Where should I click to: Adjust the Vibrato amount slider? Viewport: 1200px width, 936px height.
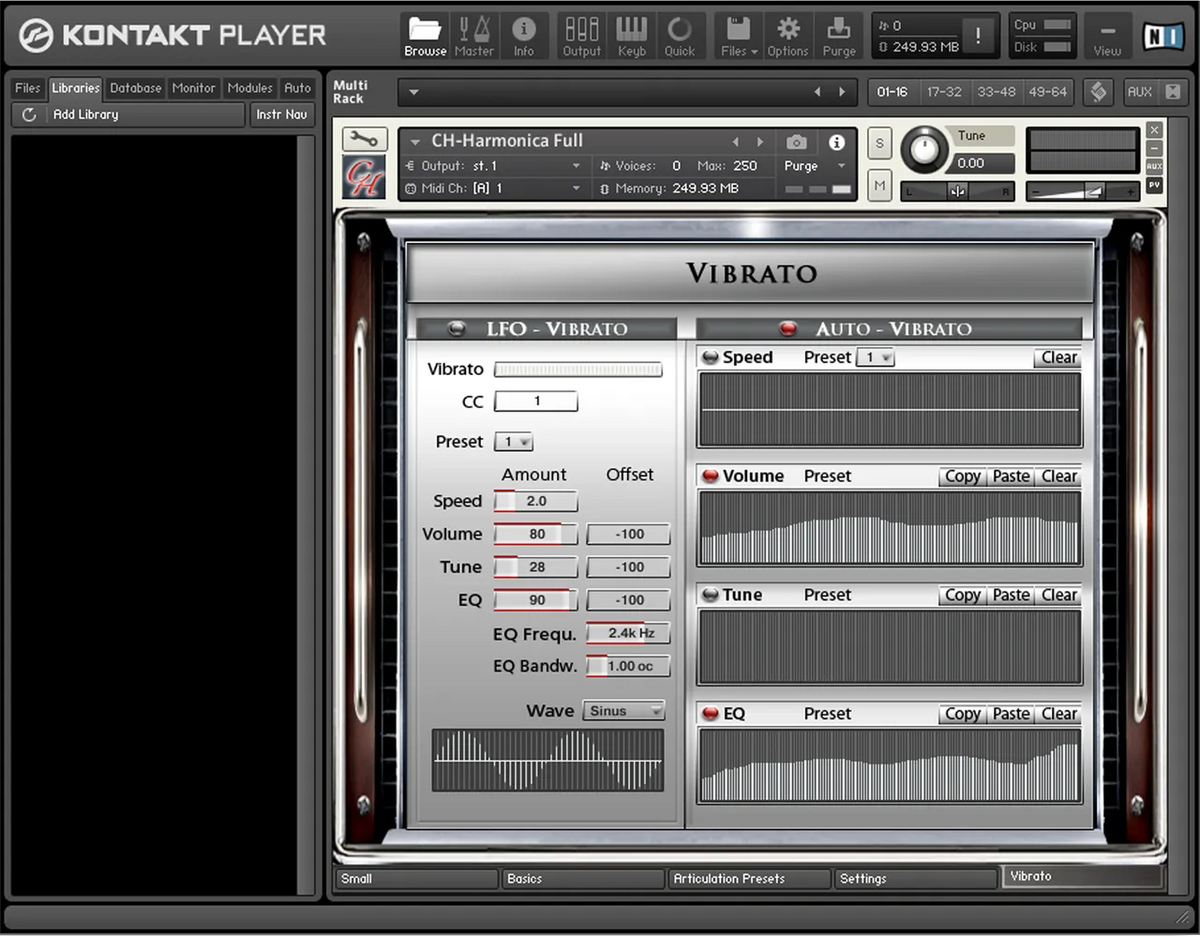(578, 370)
